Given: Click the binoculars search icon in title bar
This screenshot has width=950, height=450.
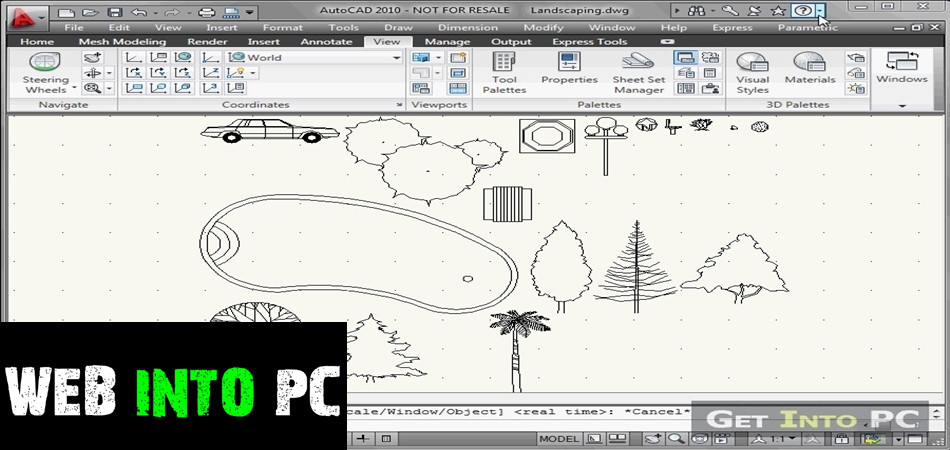Looking at the screenshot, I should click(697, 10).
